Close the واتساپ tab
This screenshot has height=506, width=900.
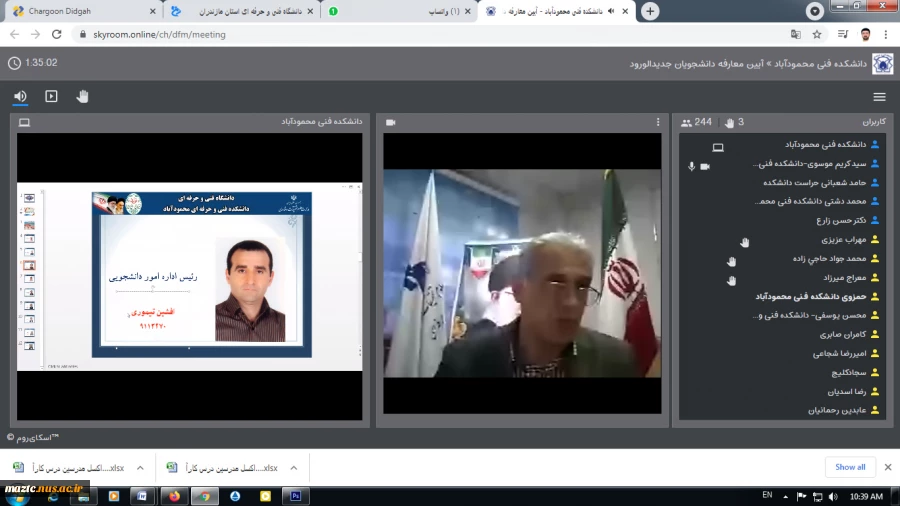pos(467,11)
